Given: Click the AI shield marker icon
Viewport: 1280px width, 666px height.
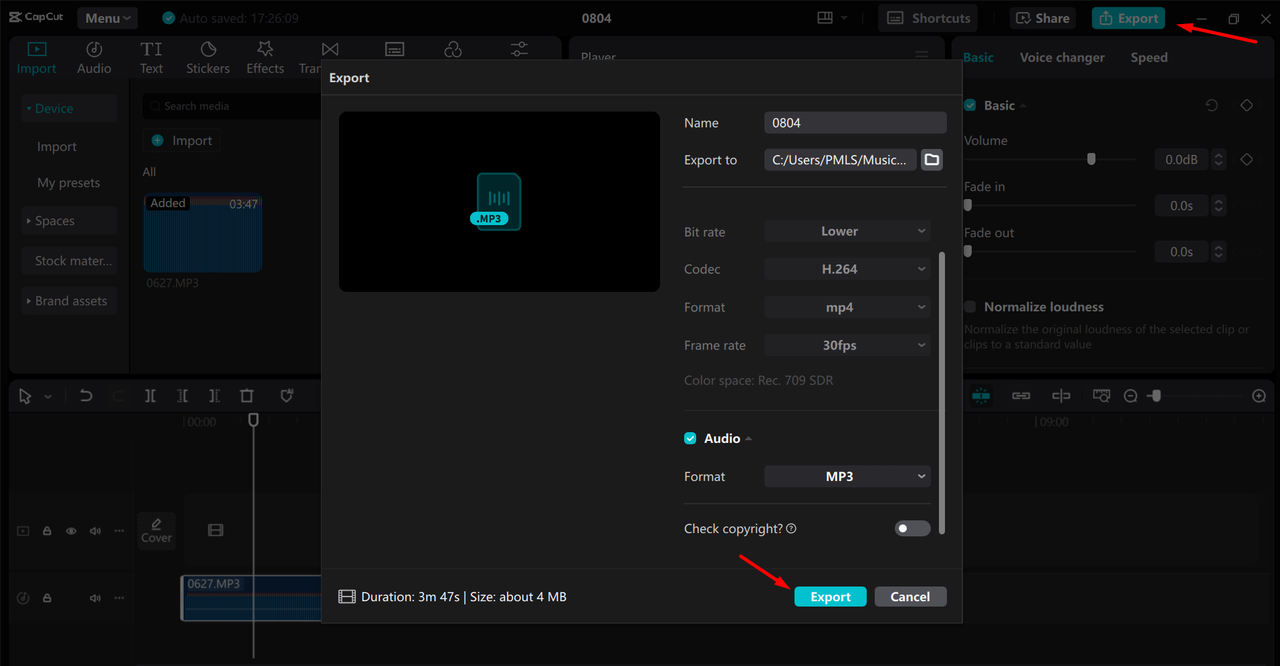Looking at the screenshot, I should click(x=287, y=396).
